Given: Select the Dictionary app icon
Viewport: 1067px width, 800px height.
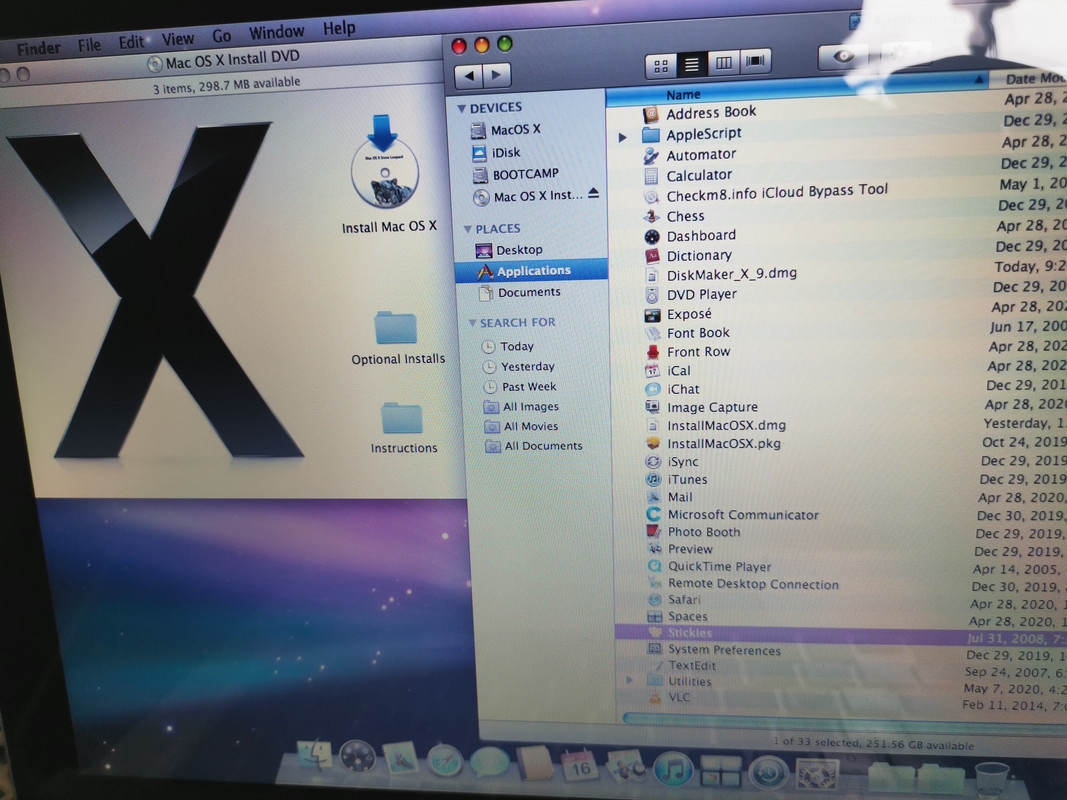Looking at the screenshot, I should 652,256.
